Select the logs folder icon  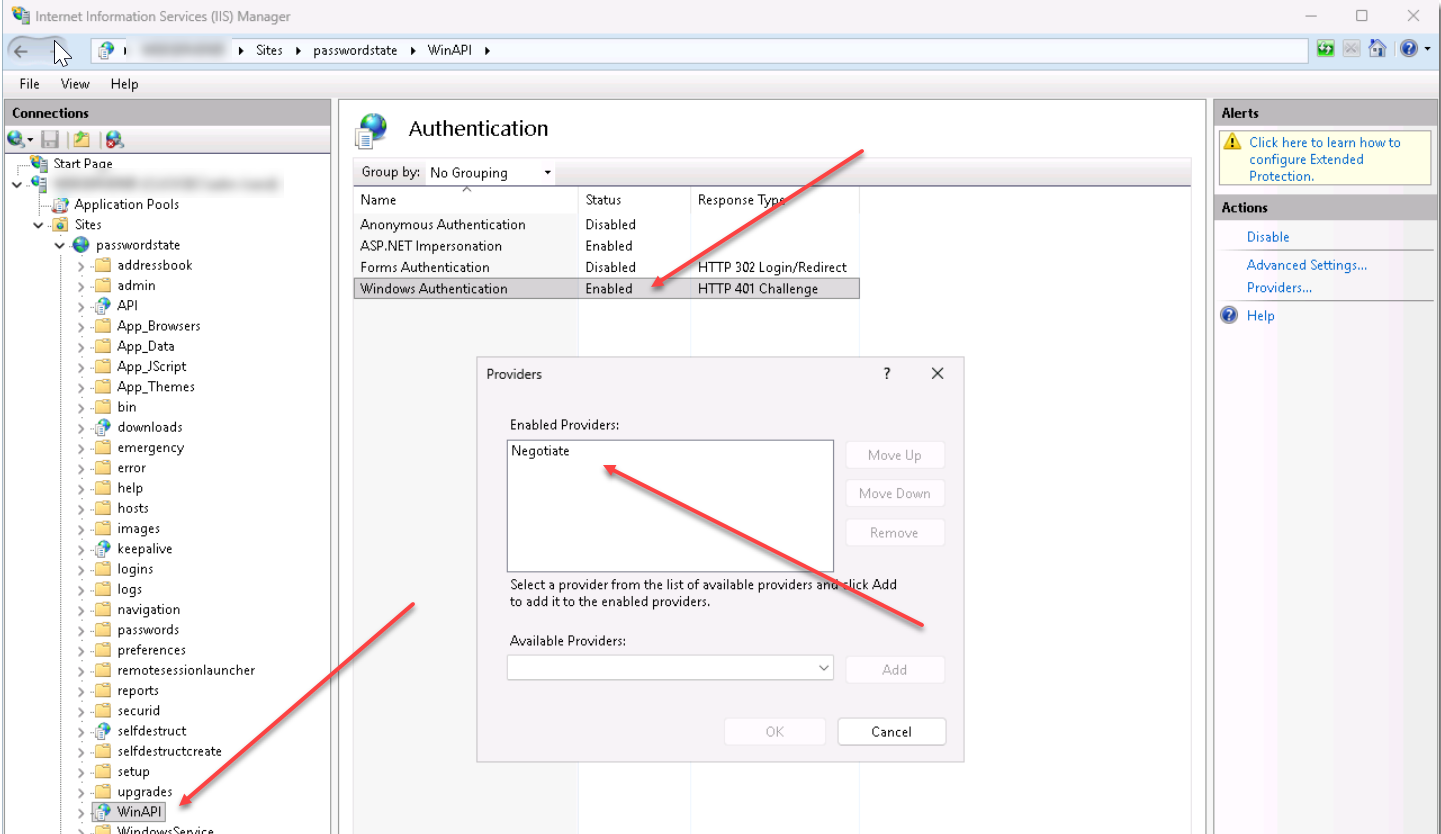tap(102, 589)
